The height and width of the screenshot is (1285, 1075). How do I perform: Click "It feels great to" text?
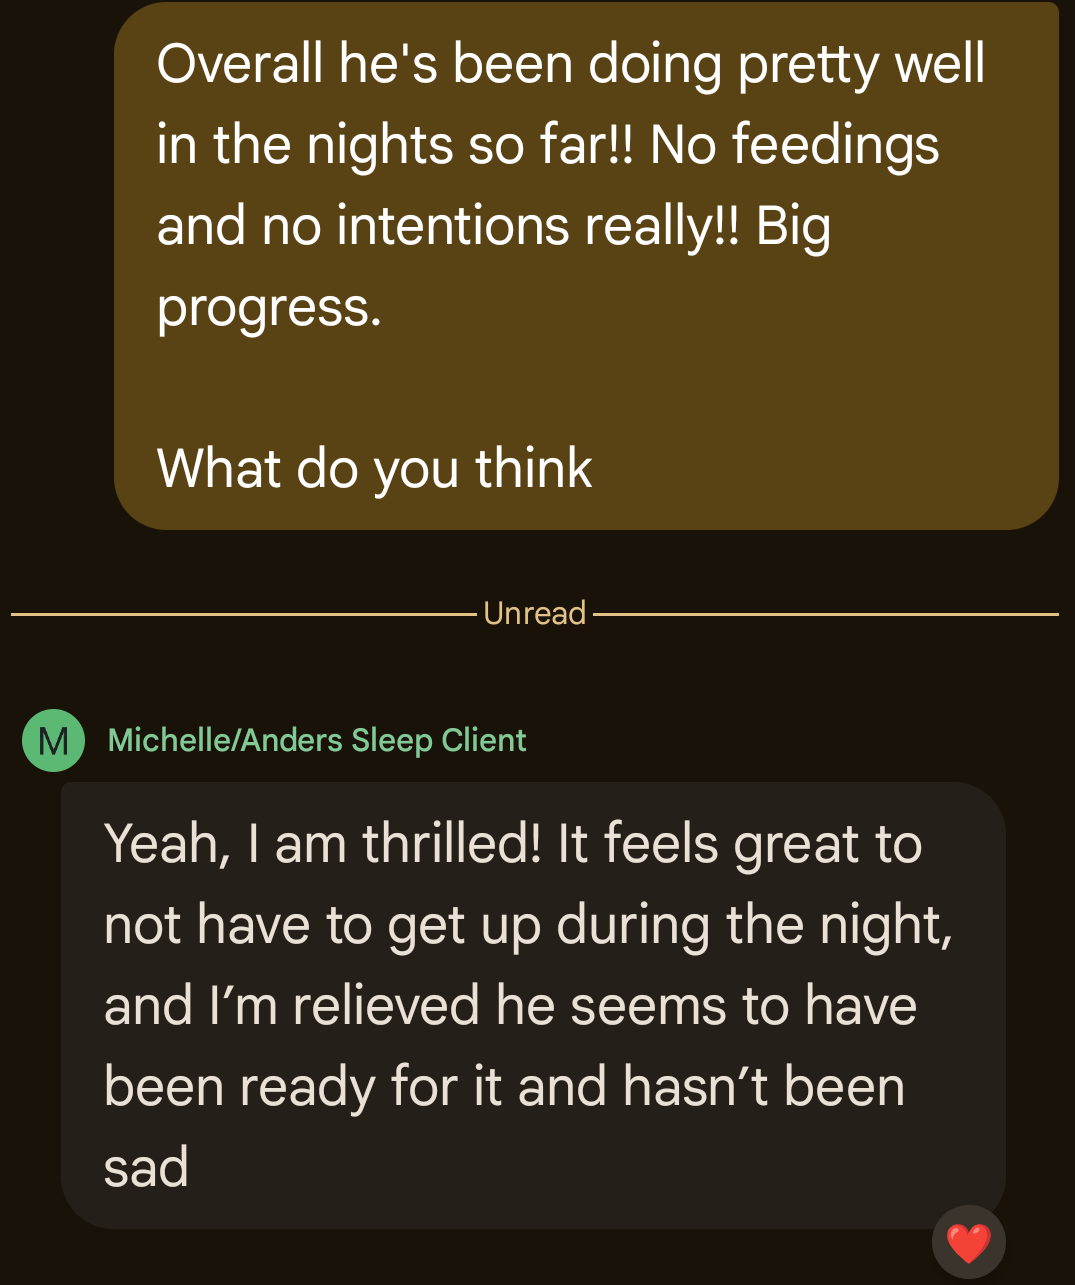(740, 843)
